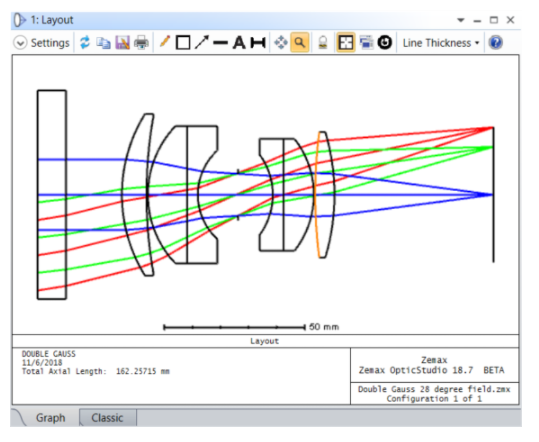
Task: Select the pencil annotation tool
Action: pyautogui.click(x=165, y=42)
